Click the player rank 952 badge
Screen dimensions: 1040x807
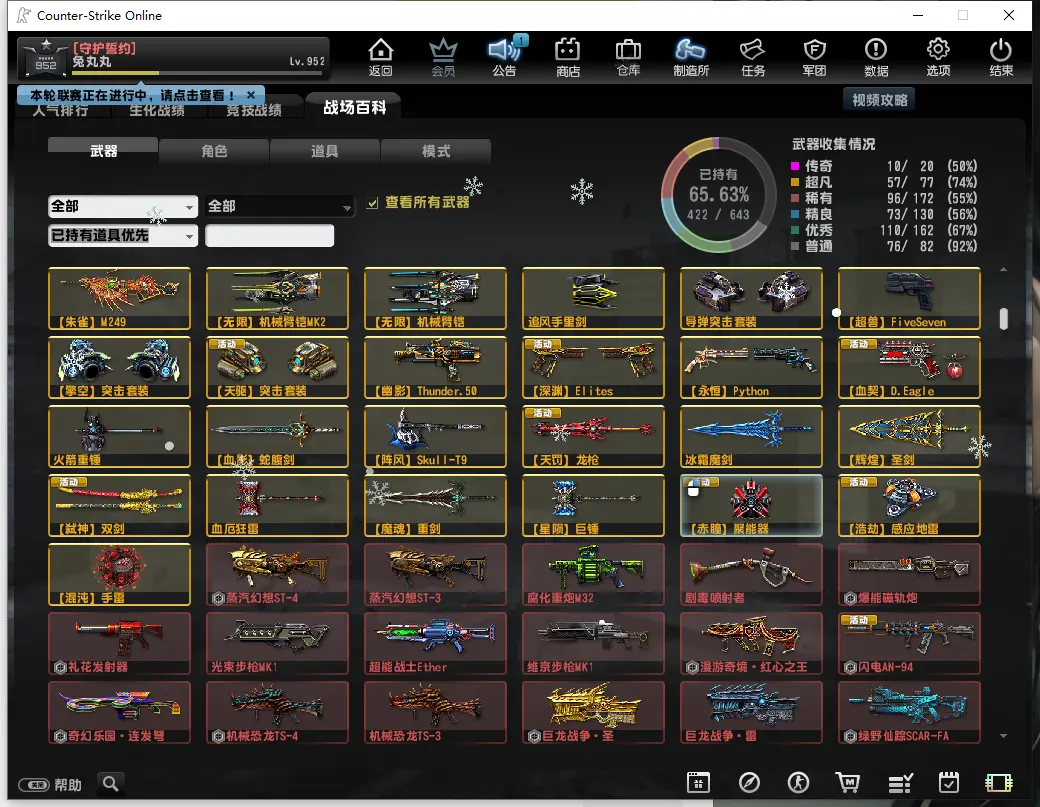click(x=45, y=57)
